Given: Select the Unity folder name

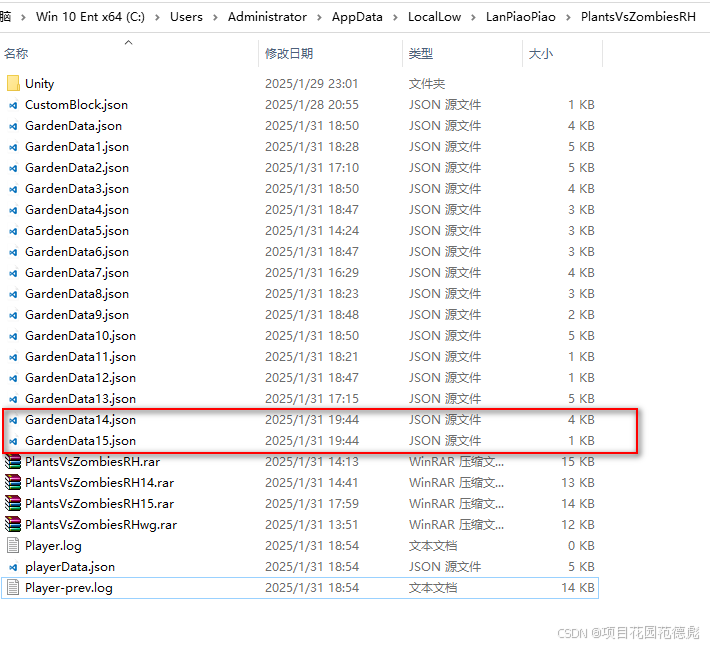Looking at the screenshot, I should pyautogui.click(x=39, y=84).
